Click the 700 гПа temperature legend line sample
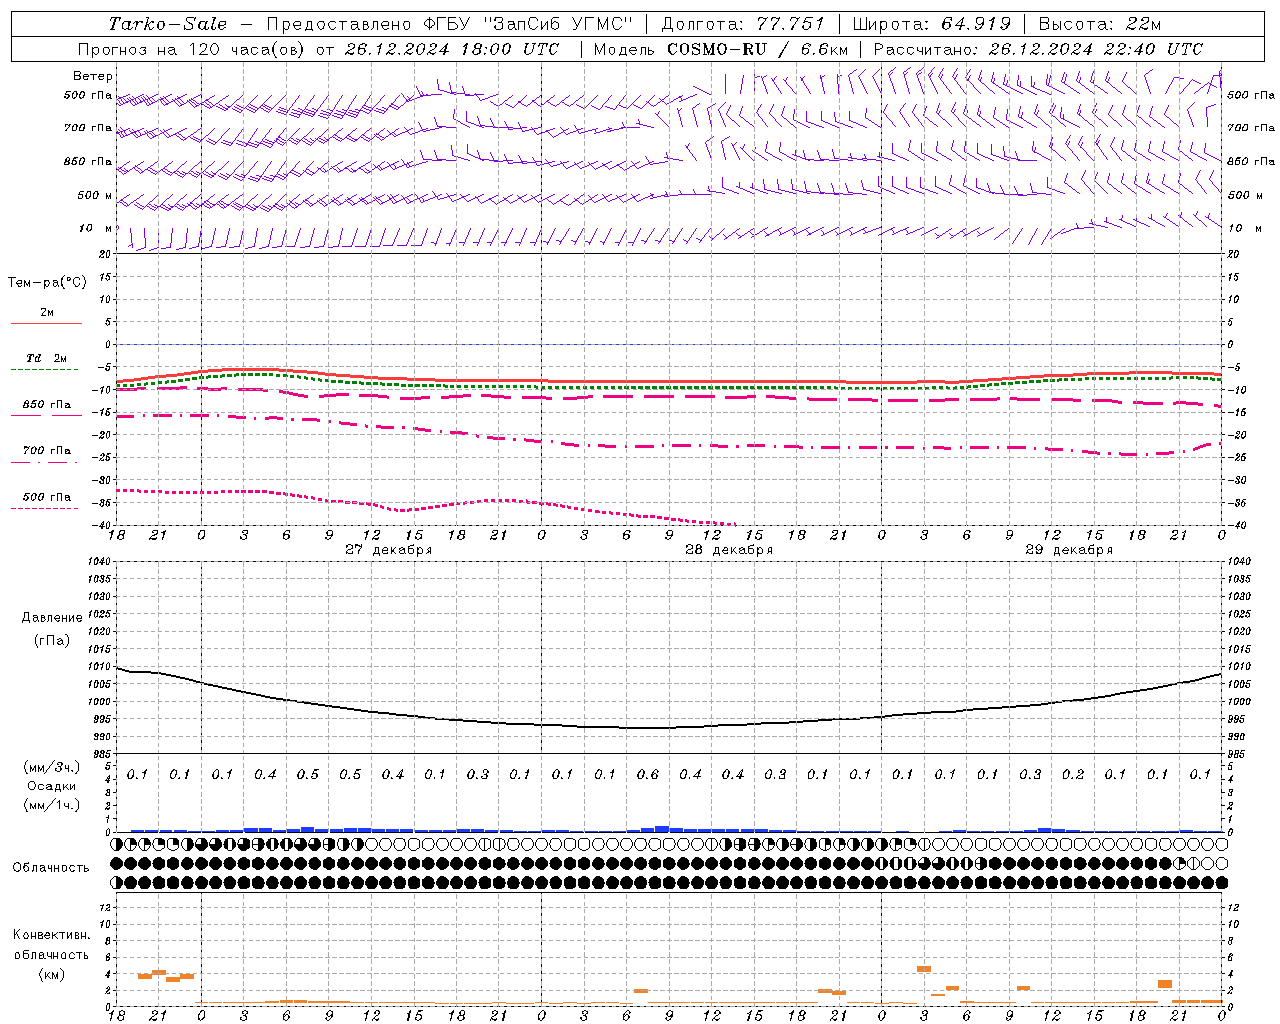Image resolution: width=1280 pixels, height=1024 pixels. pos(44,462)
